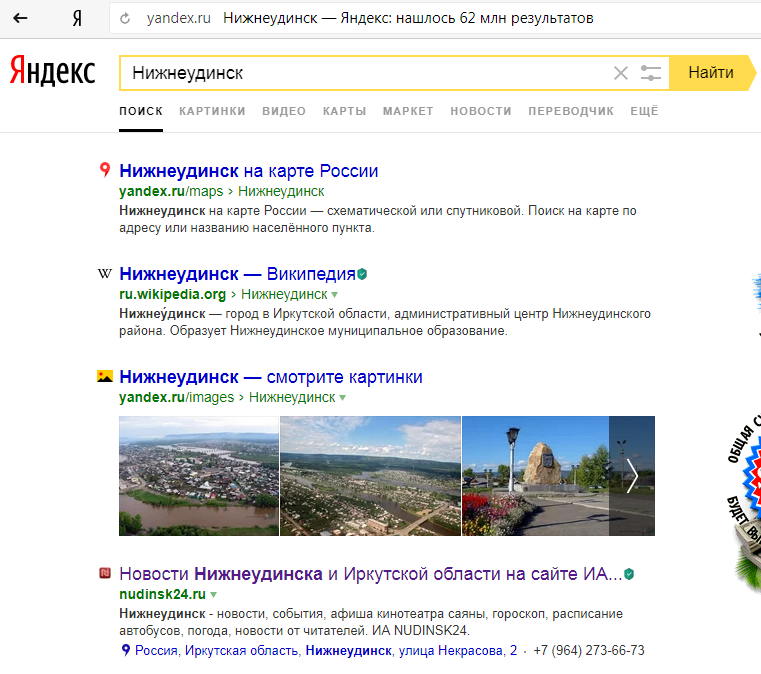761x674 pixels.
Task: Open 'Нижнеудинск — смотрите картинки' result
Action: coord(271,377)
